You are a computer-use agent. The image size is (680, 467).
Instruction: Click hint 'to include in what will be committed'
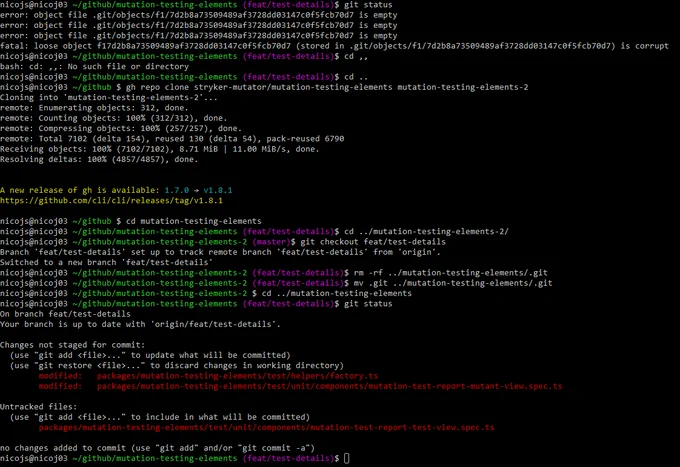click(220, 417)
